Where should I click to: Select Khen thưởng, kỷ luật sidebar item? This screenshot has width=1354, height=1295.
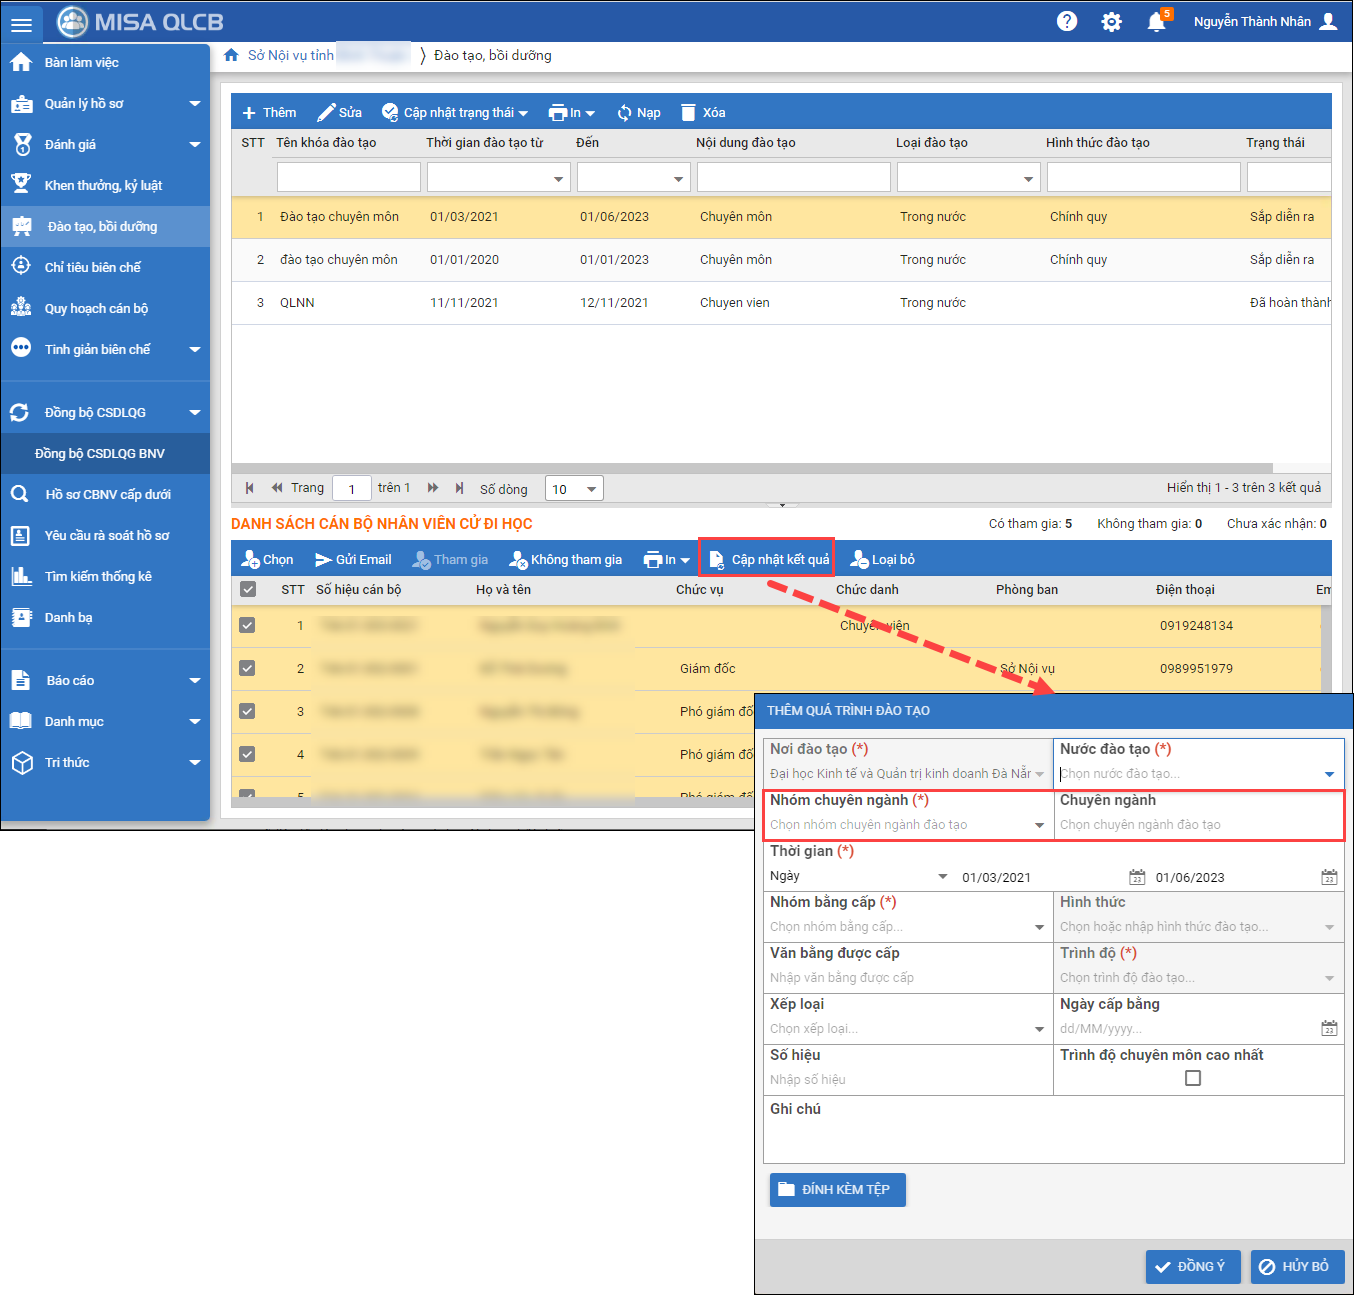pos(103,185)
